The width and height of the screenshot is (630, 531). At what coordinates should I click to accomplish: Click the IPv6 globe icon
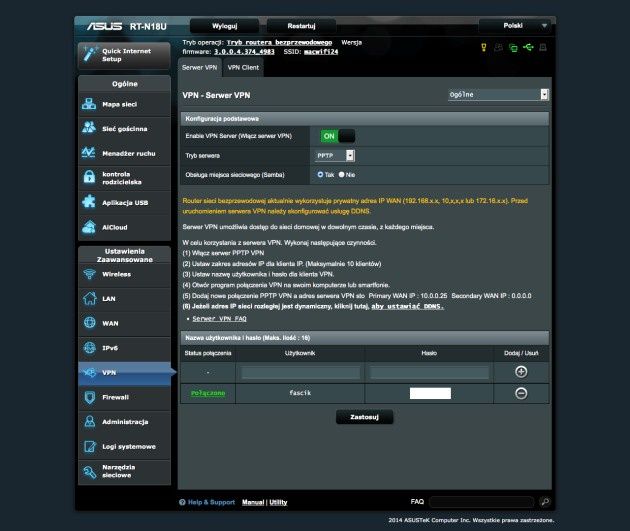(89, 347)
